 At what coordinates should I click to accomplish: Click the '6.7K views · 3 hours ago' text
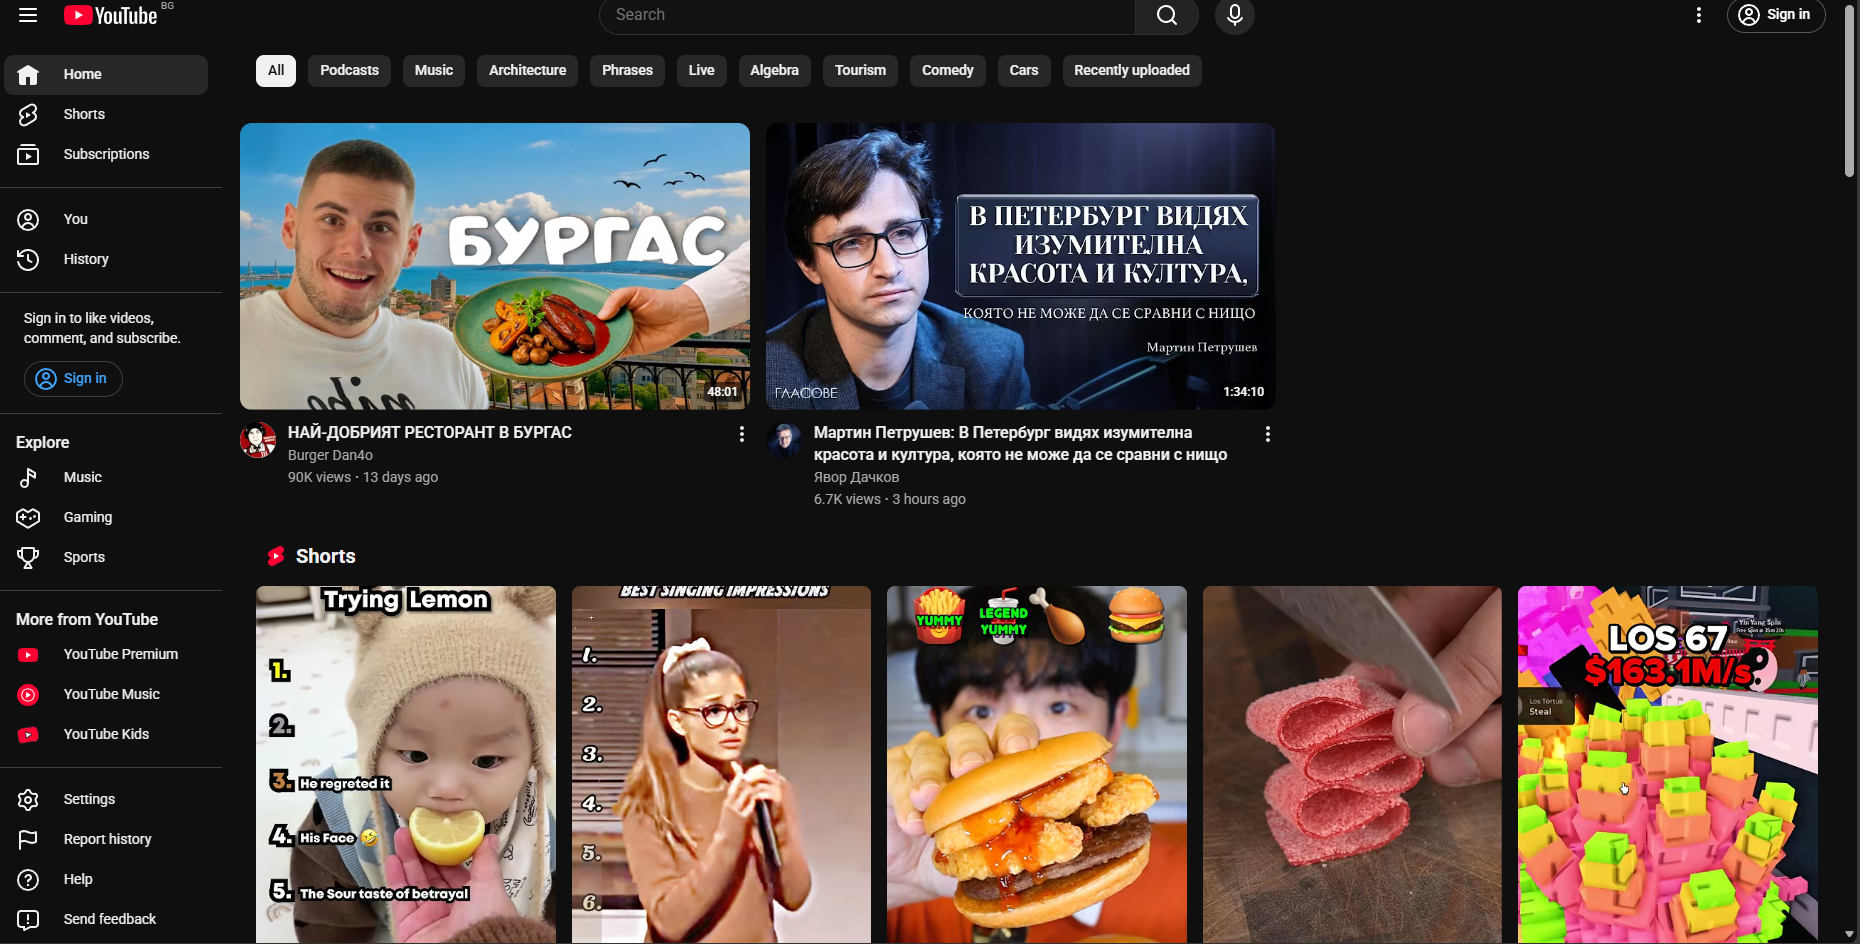[890, 500]
